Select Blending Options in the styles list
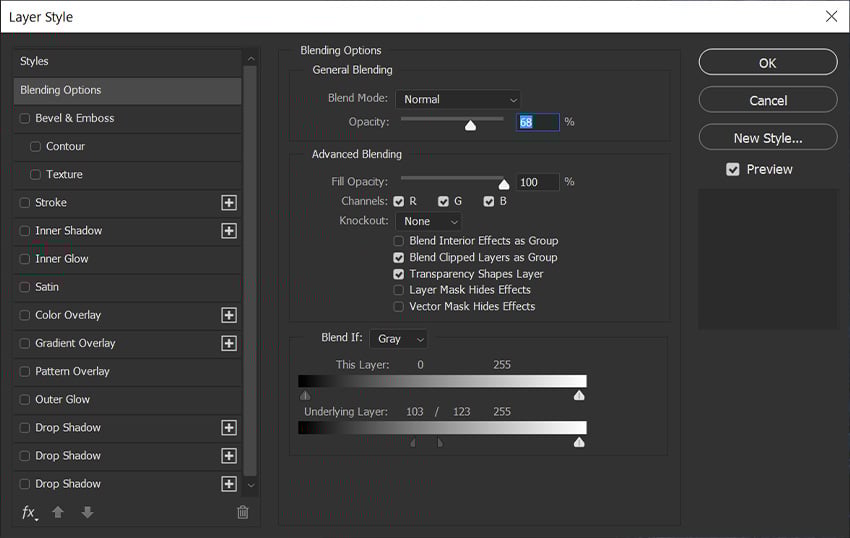This screenshot has height=538, width=850. point(127,90)
